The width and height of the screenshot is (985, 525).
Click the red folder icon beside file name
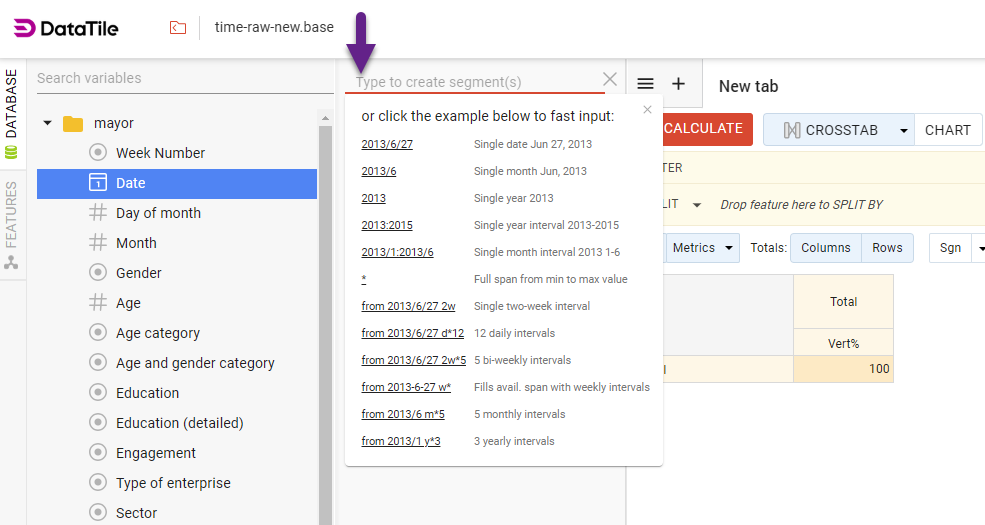pyautogui.click(x=178, y=27)
